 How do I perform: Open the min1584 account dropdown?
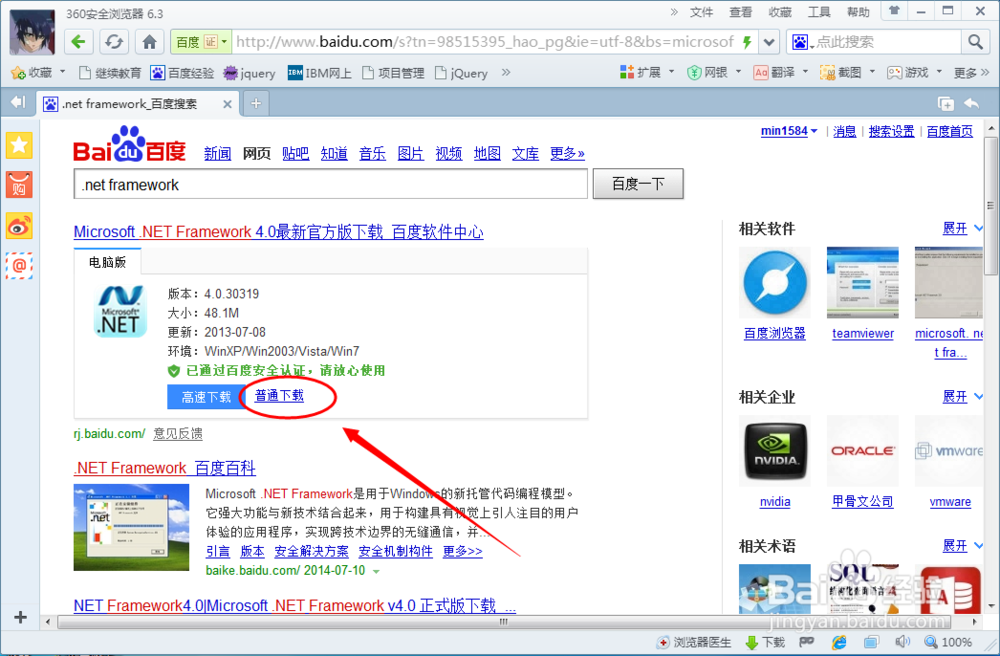pyautogui.click(x=789, y=131)
